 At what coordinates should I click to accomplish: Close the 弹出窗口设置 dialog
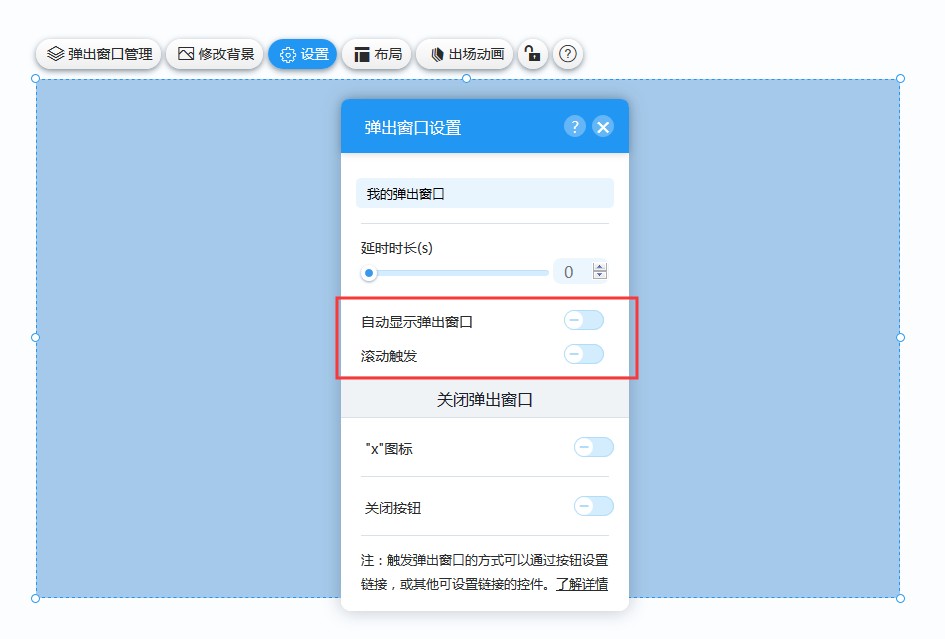click(603, 127)
